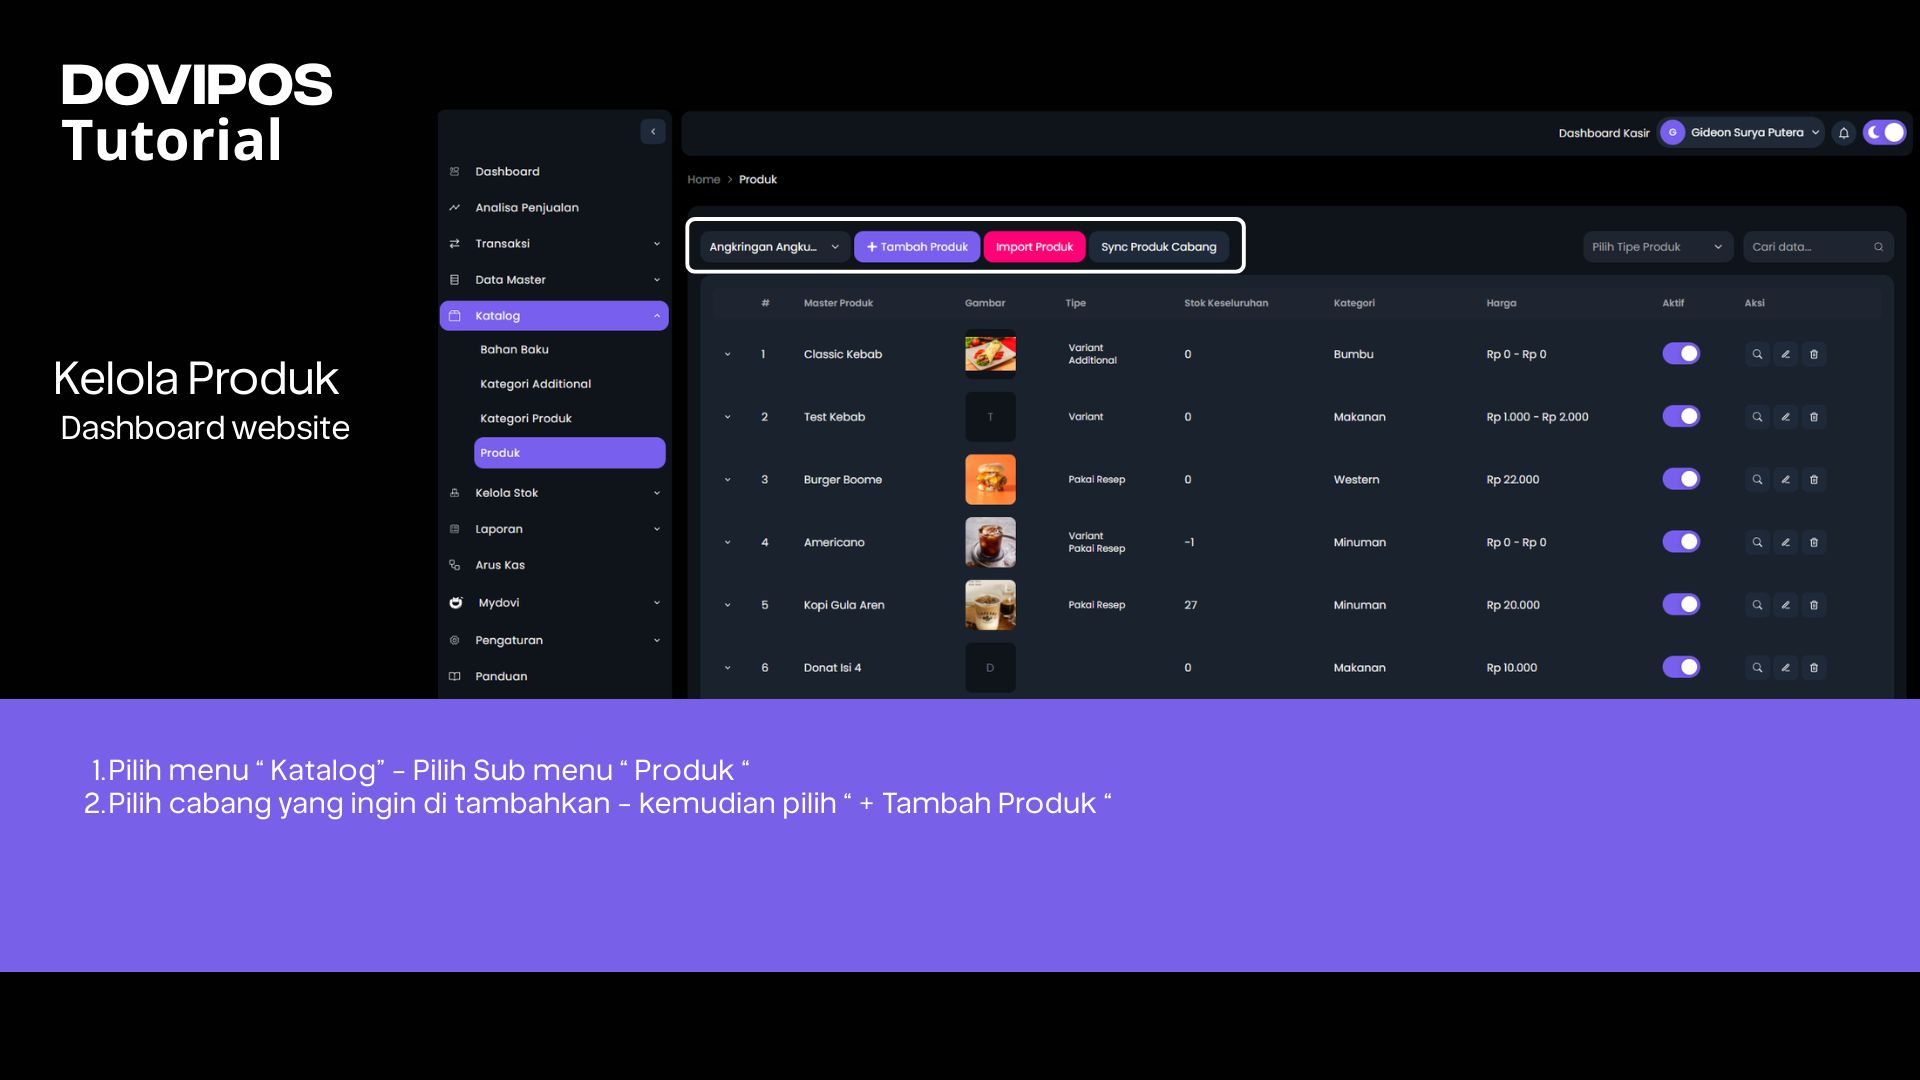1920x1080 pixels.
Task: Click edit pencil icon for Classic Kebab
Action: (x=1785, y=354)
